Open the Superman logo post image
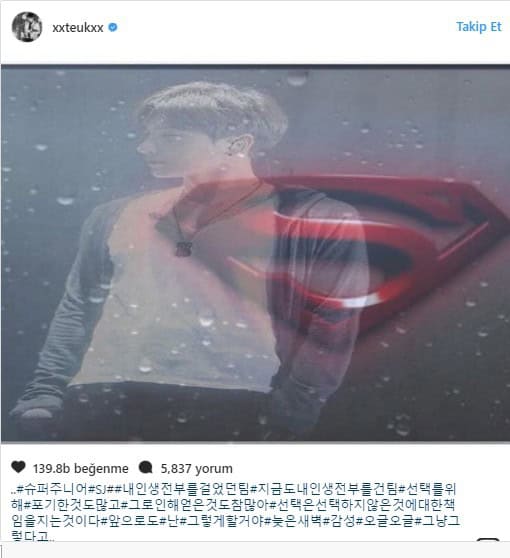The width and height of the screenshot is (510, 558). 255,253
